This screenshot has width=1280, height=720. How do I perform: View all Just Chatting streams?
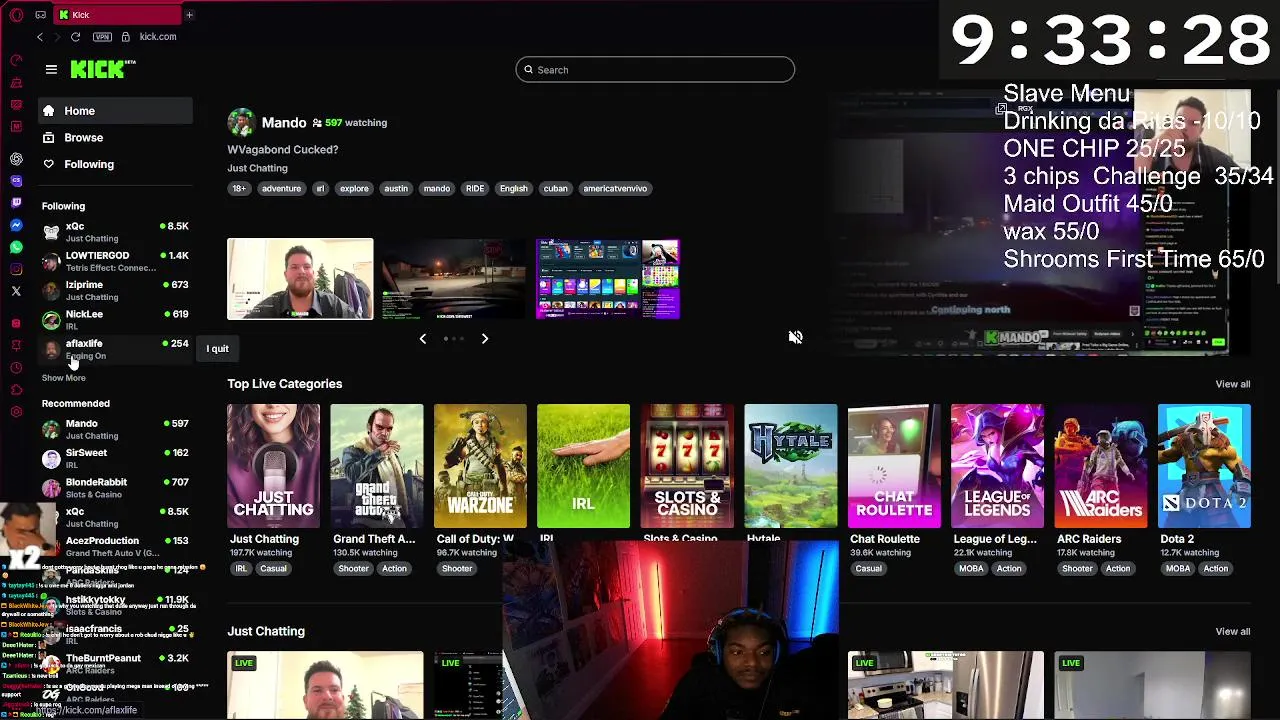[x=1232, y=631]
